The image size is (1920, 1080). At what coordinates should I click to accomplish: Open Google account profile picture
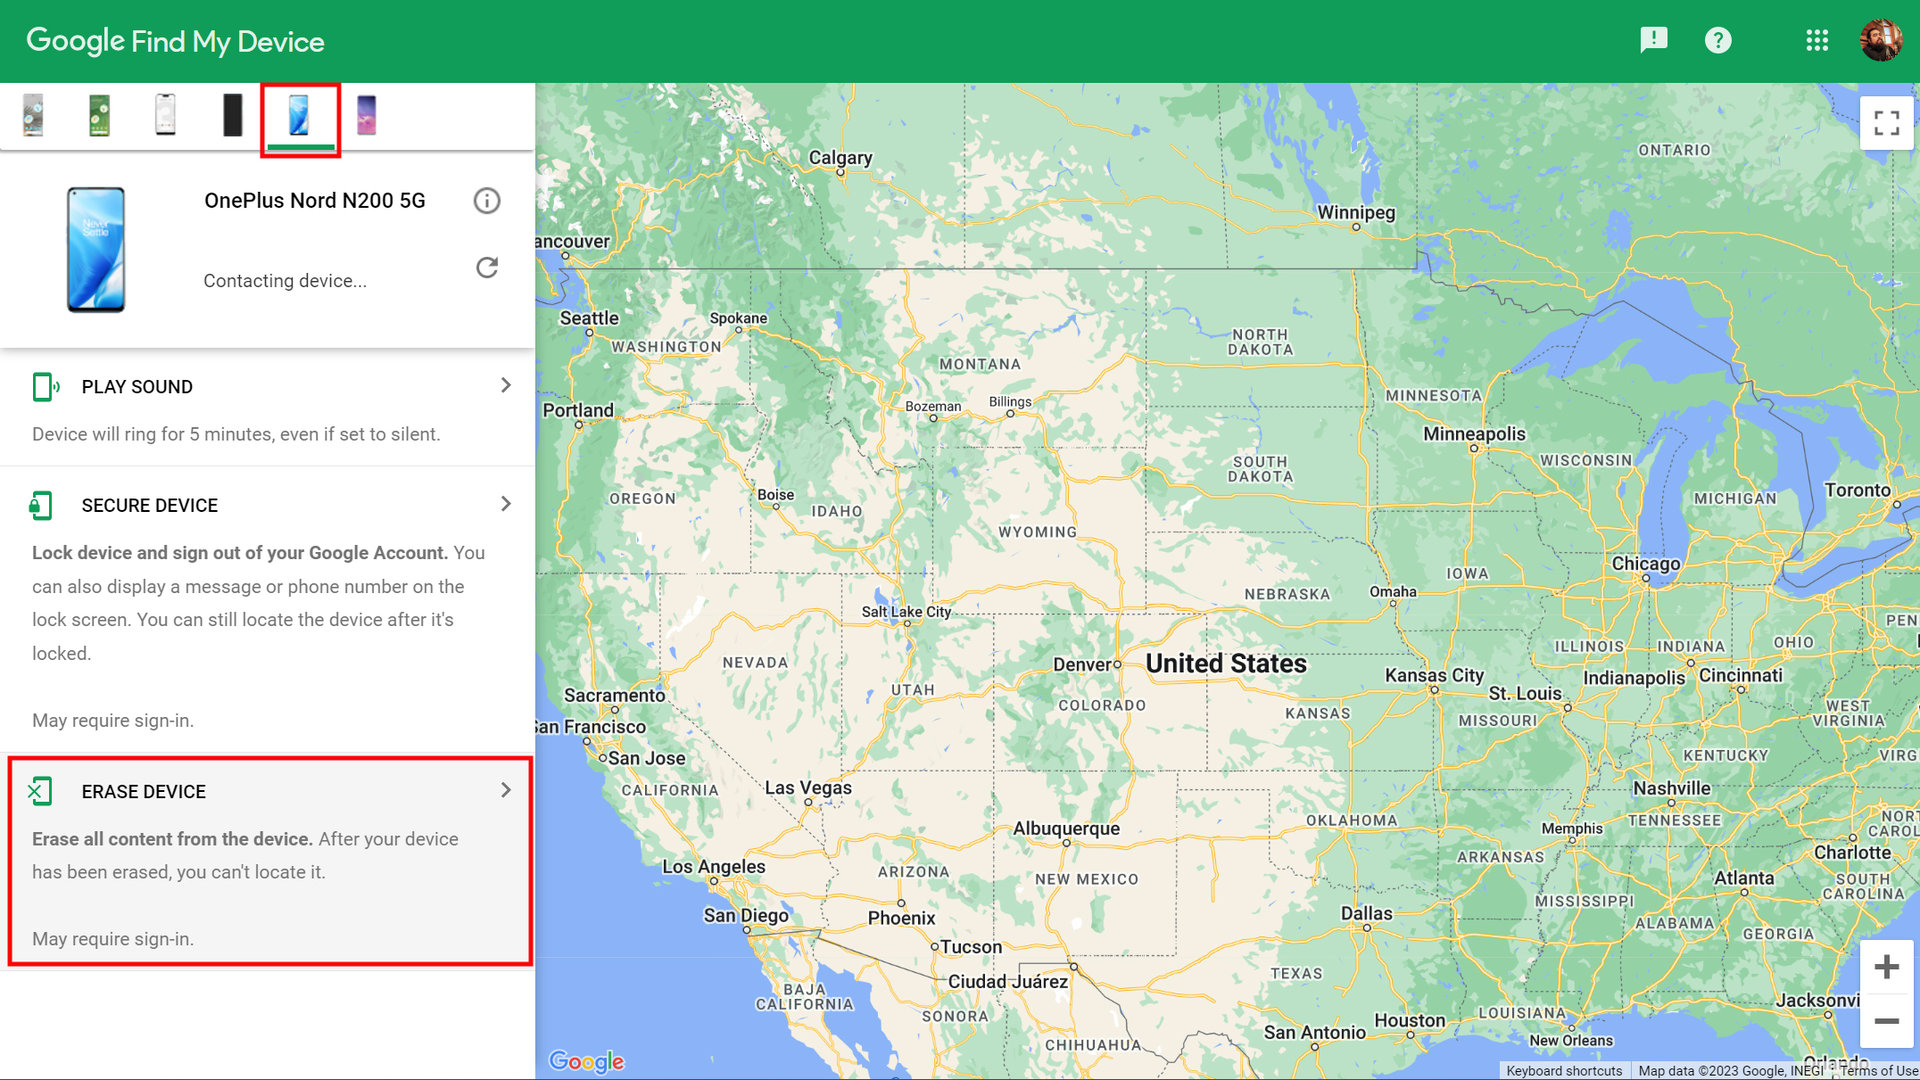[x=1880, y=40]
